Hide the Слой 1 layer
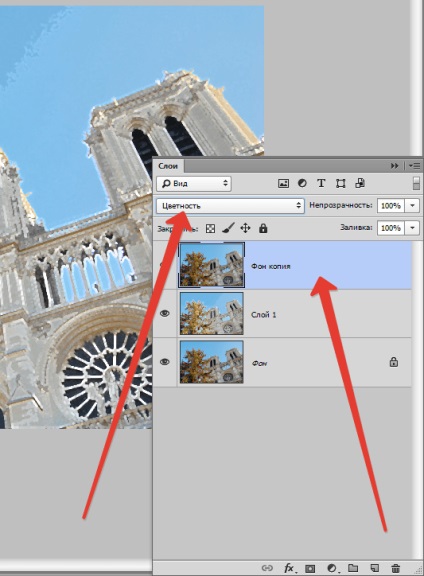 [x=165, y=313]
